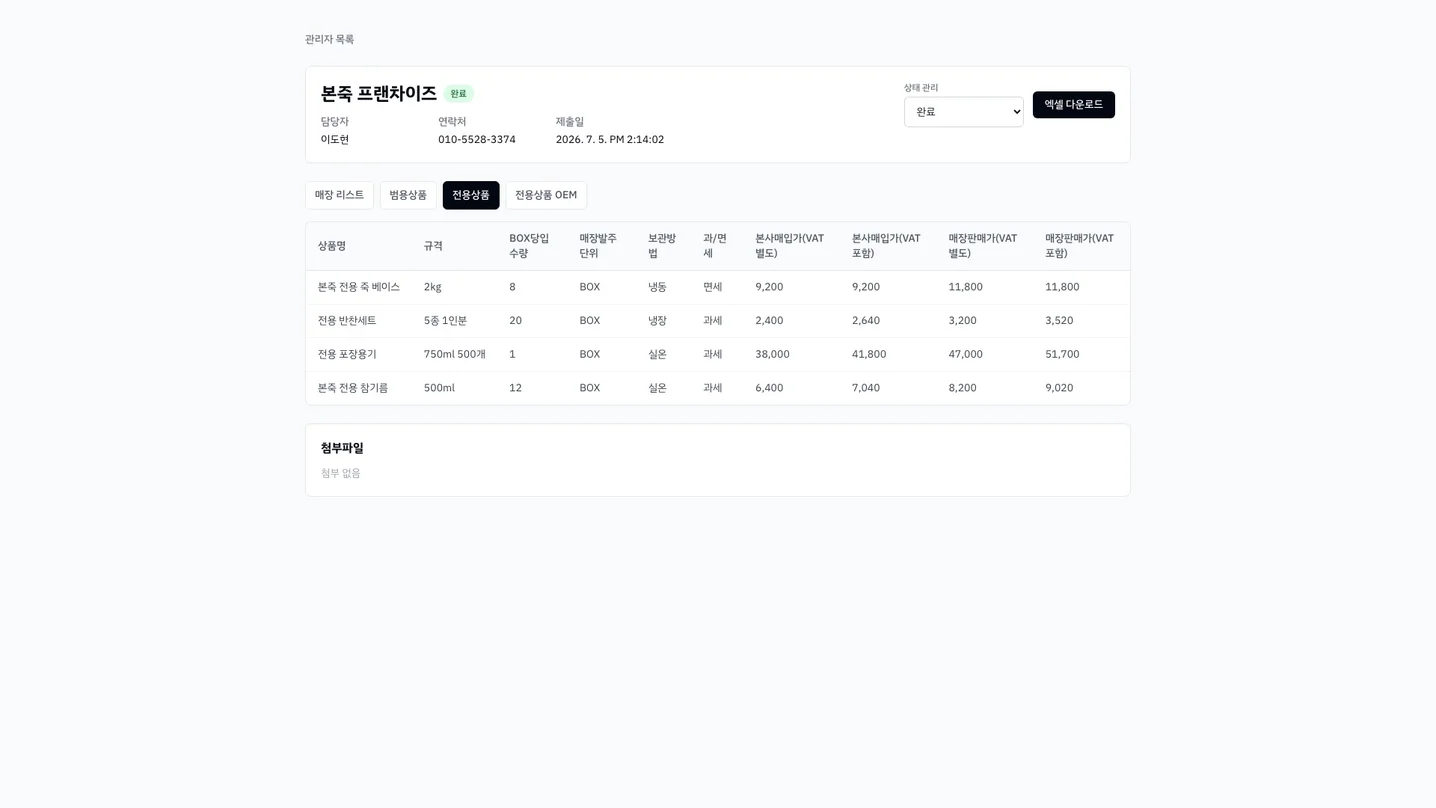Select product 본죽 전용 참기름
Image resolution: width=1436 pixels, height=808 pixels.
(353, 388)
